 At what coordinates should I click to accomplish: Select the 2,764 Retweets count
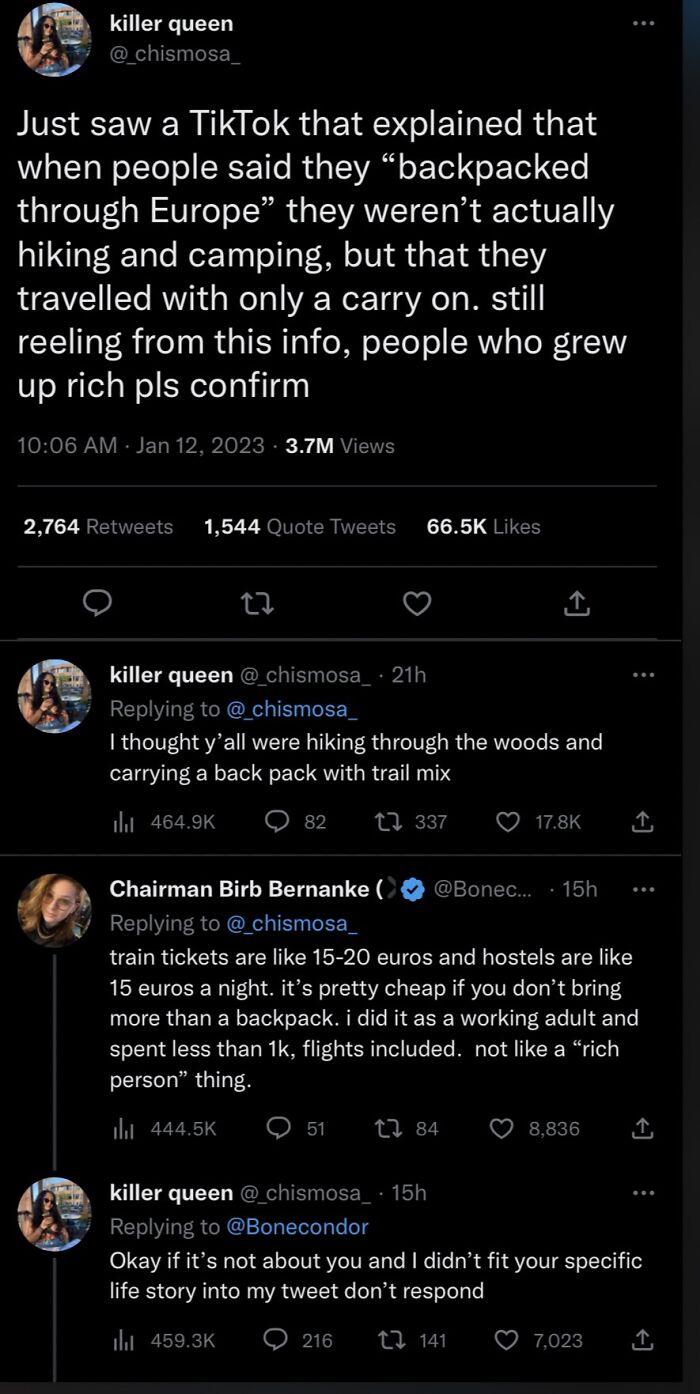96,526
